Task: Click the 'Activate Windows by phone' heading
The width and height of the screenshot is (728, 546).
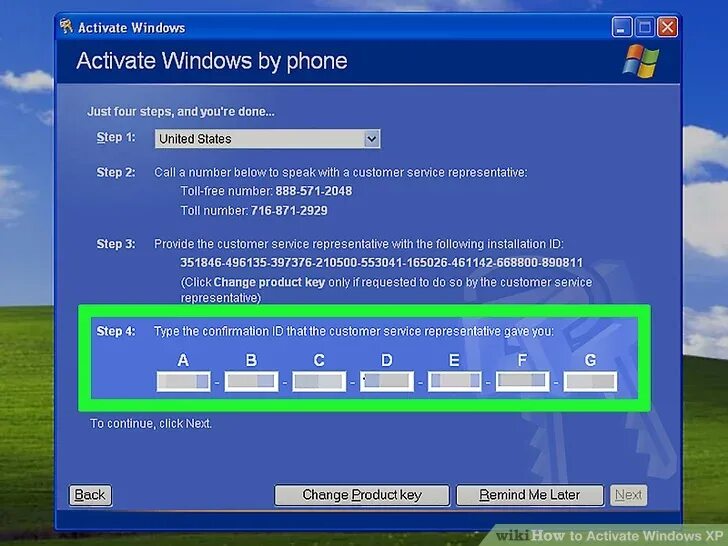Action: pyautogui.click(x=212, y=61)
